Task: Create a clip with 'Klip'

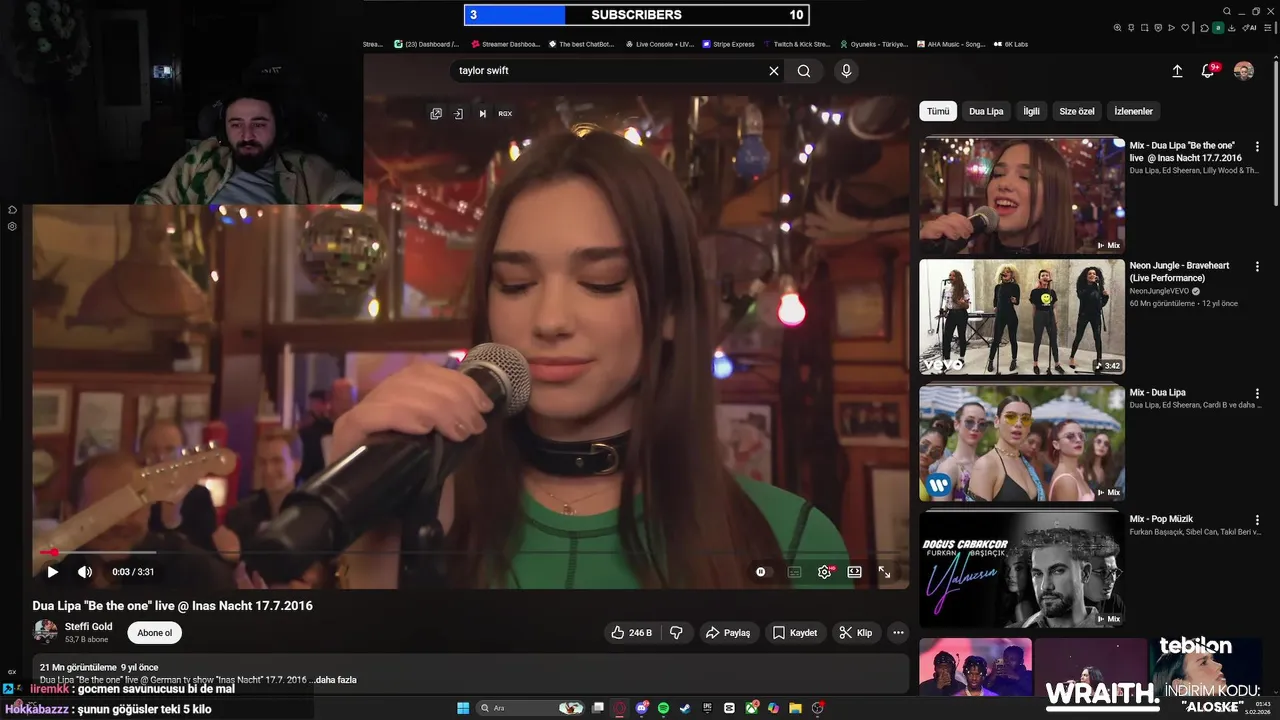Action: 856,633
